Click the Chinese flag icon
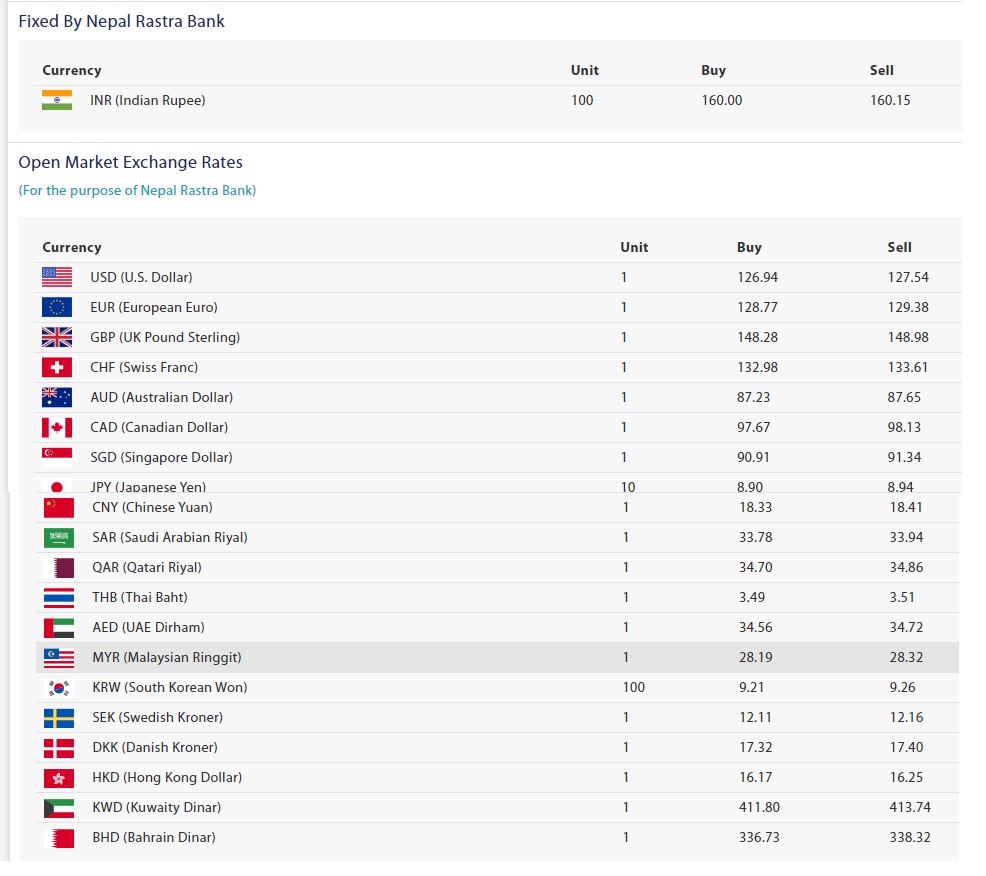This screenshot has height=876, width=986. coord(58,507)
